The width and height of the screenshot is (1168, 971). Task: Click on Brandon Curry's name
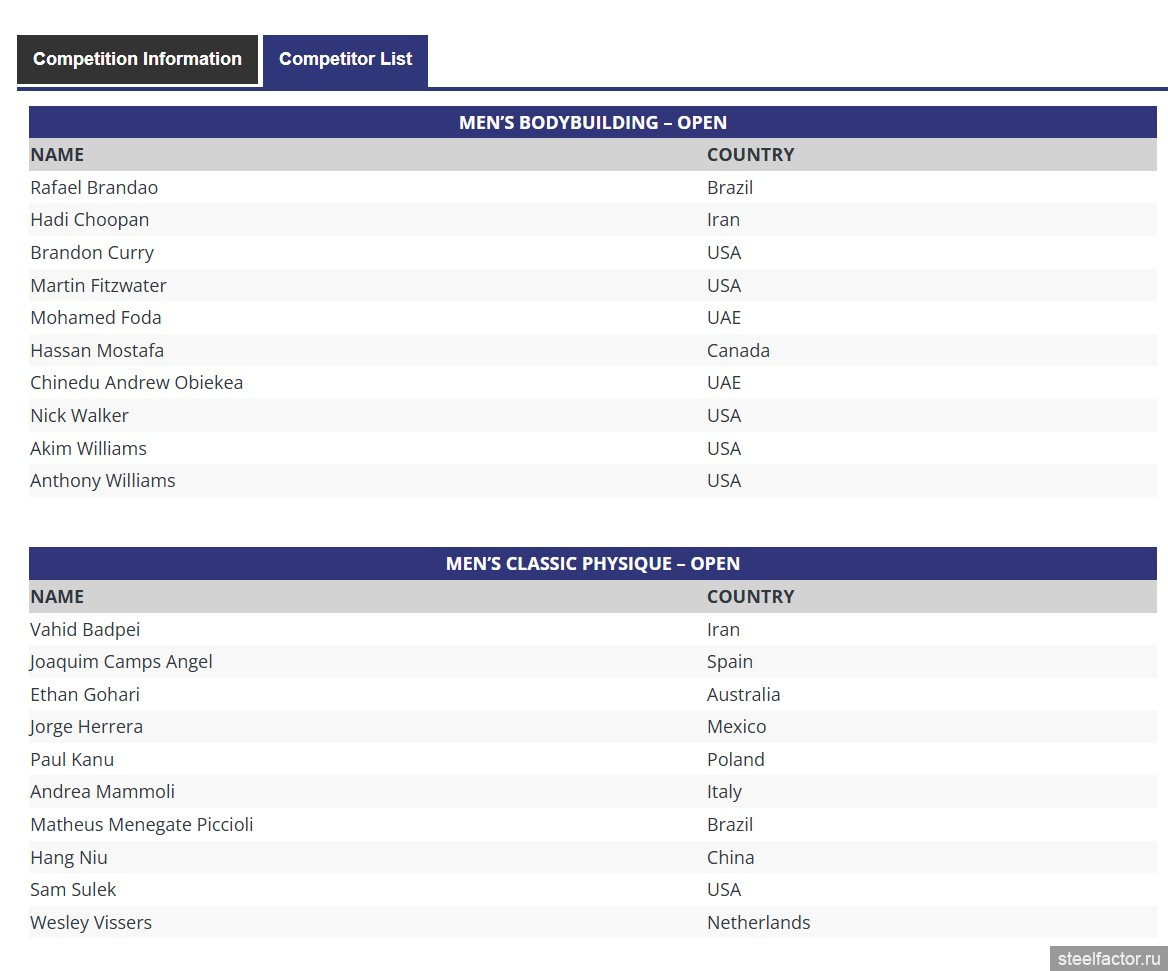tap(92, 252)
